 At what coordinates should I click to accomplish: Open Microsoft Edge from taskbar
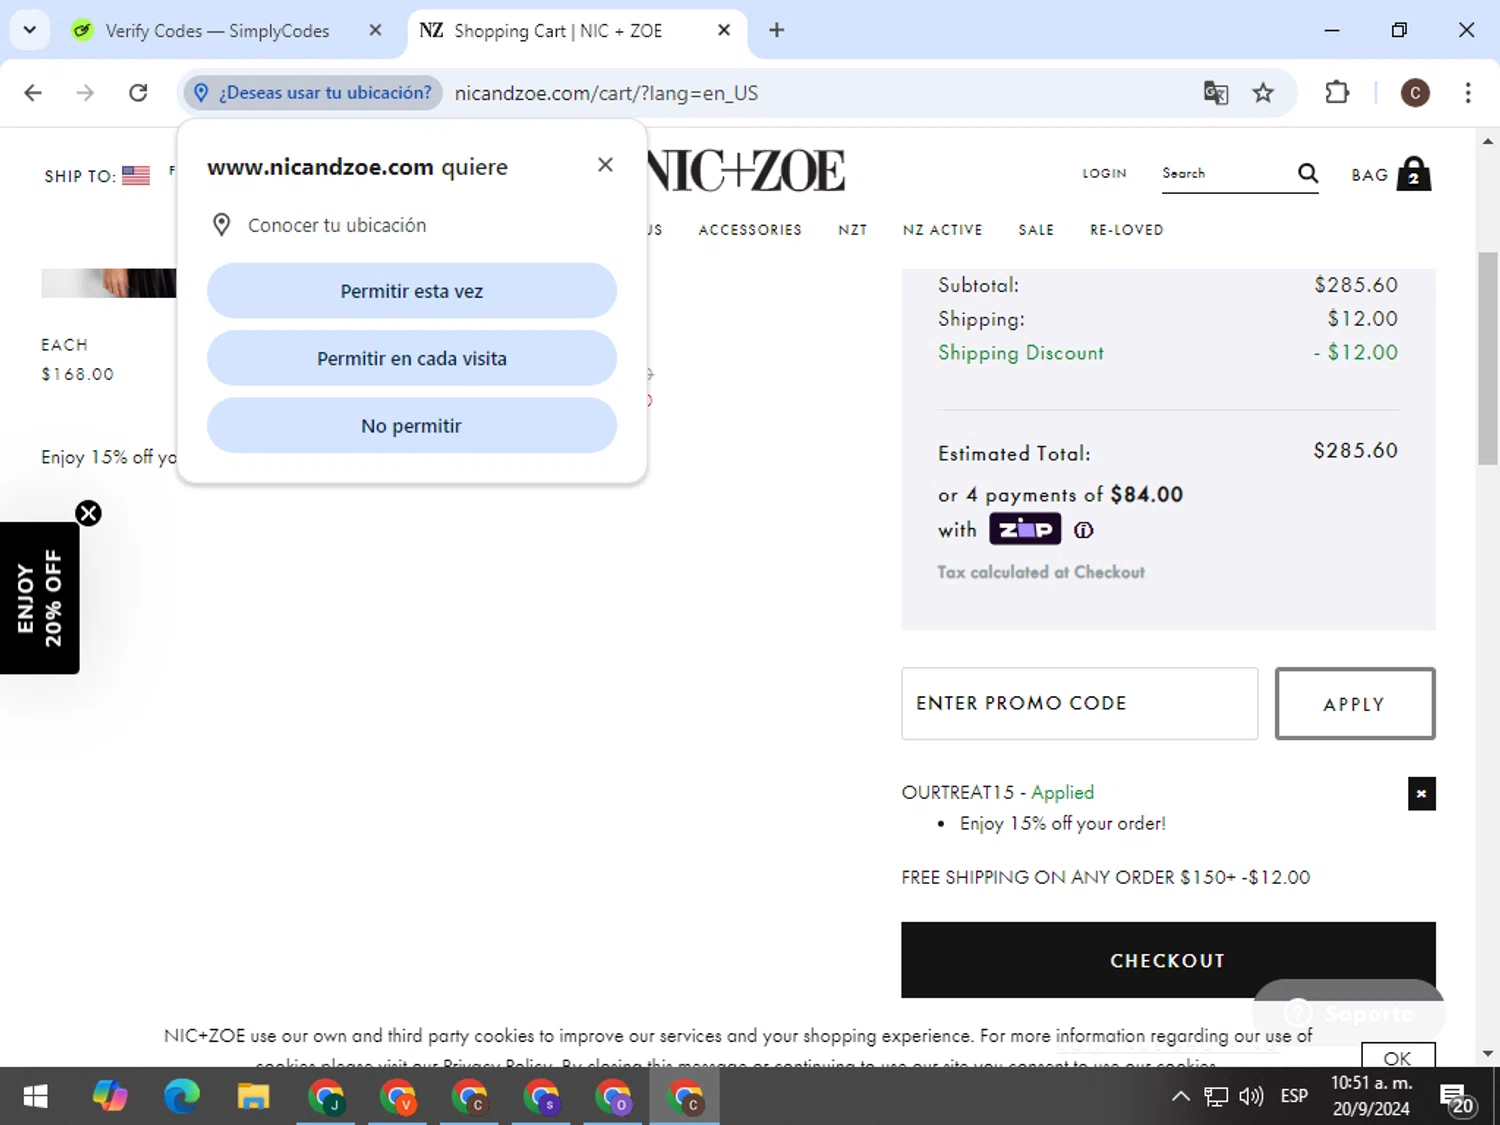[x=181, y=1097]
